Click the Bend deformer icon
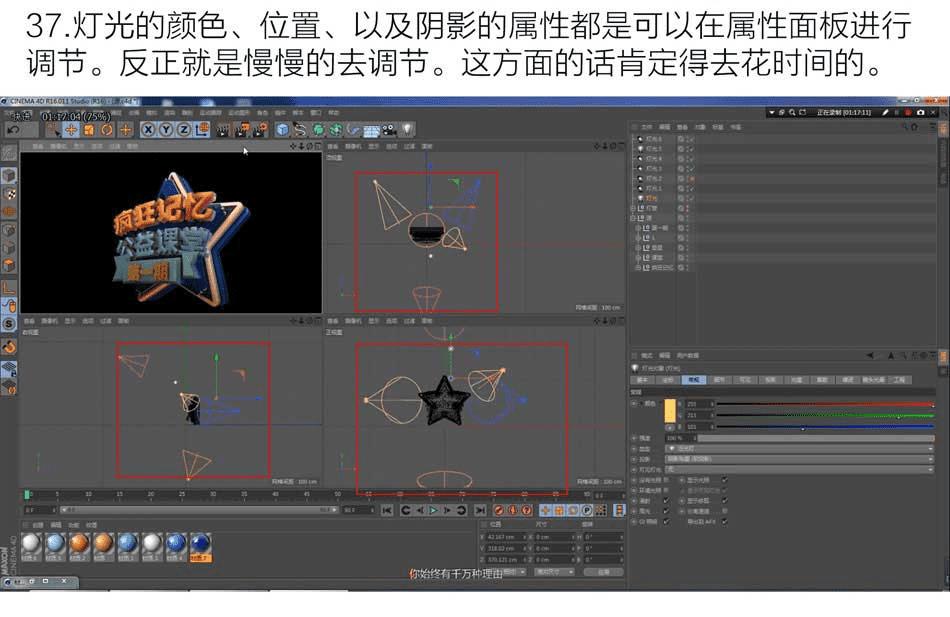The image size is (950, 617). 353,130
